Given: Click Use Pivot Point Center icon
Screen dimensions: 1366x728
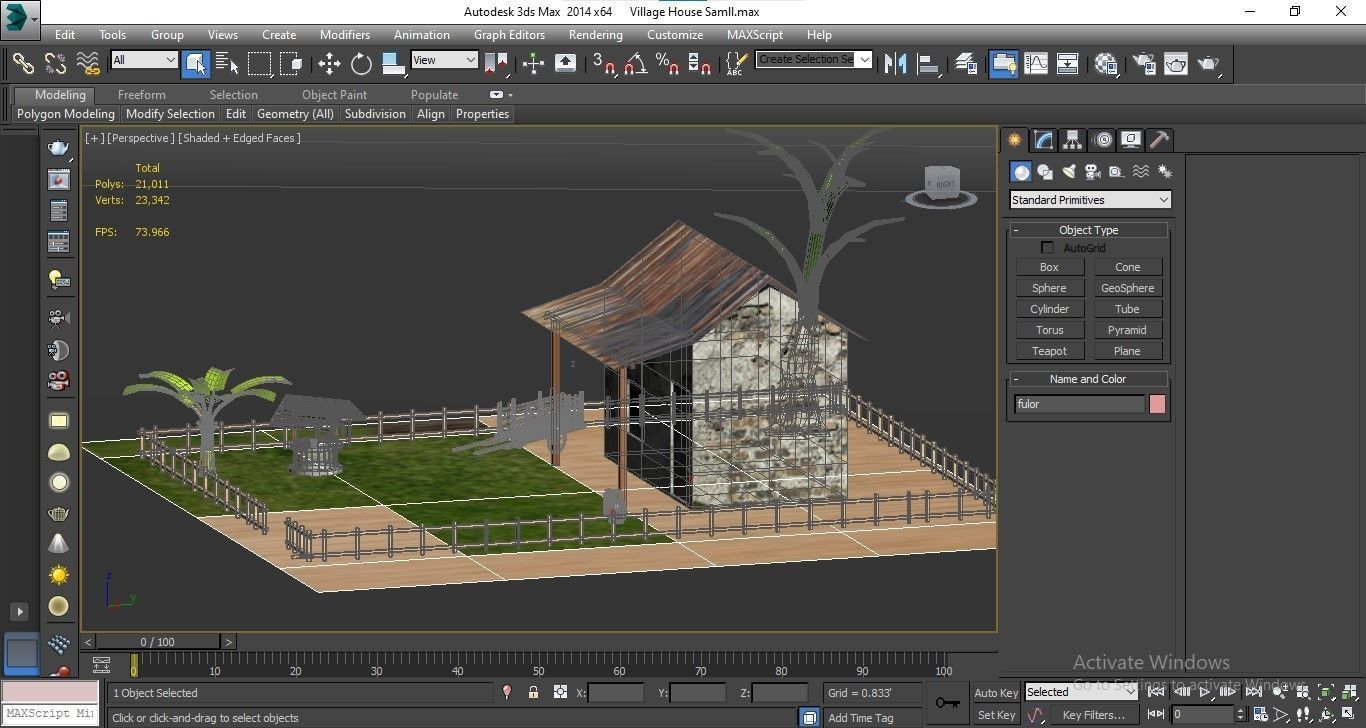Looking at the screenshot, I should (496, 63).
